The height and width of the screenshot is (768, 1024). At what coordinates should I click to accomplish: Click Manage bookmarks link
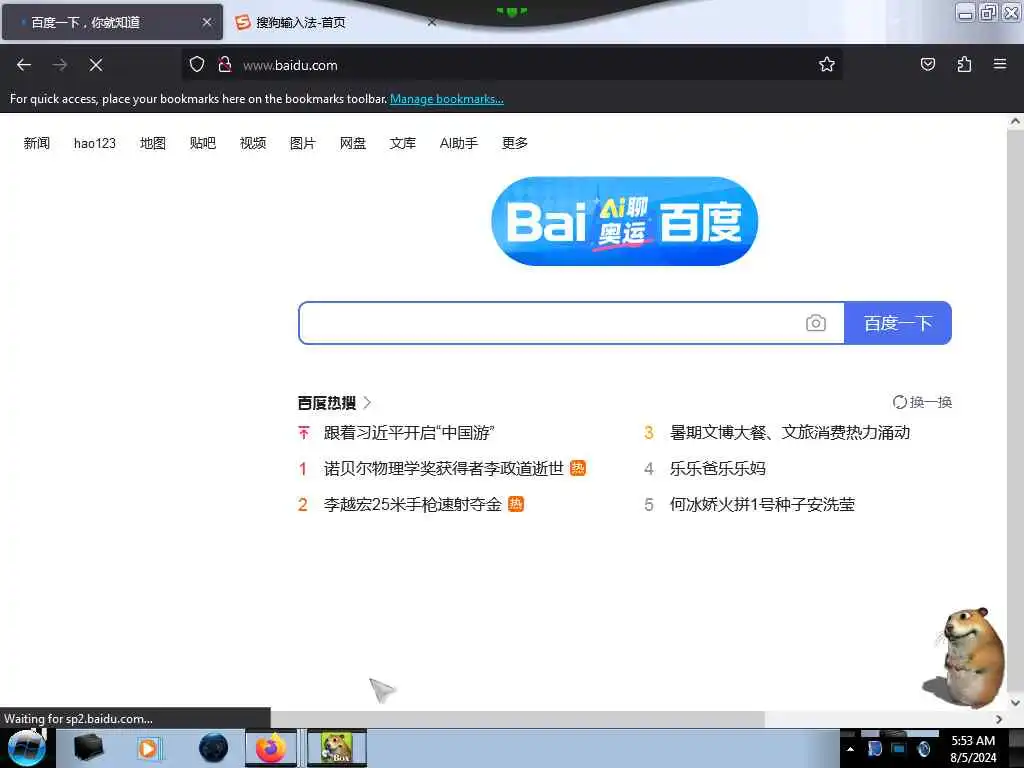[x=447, y=99]
